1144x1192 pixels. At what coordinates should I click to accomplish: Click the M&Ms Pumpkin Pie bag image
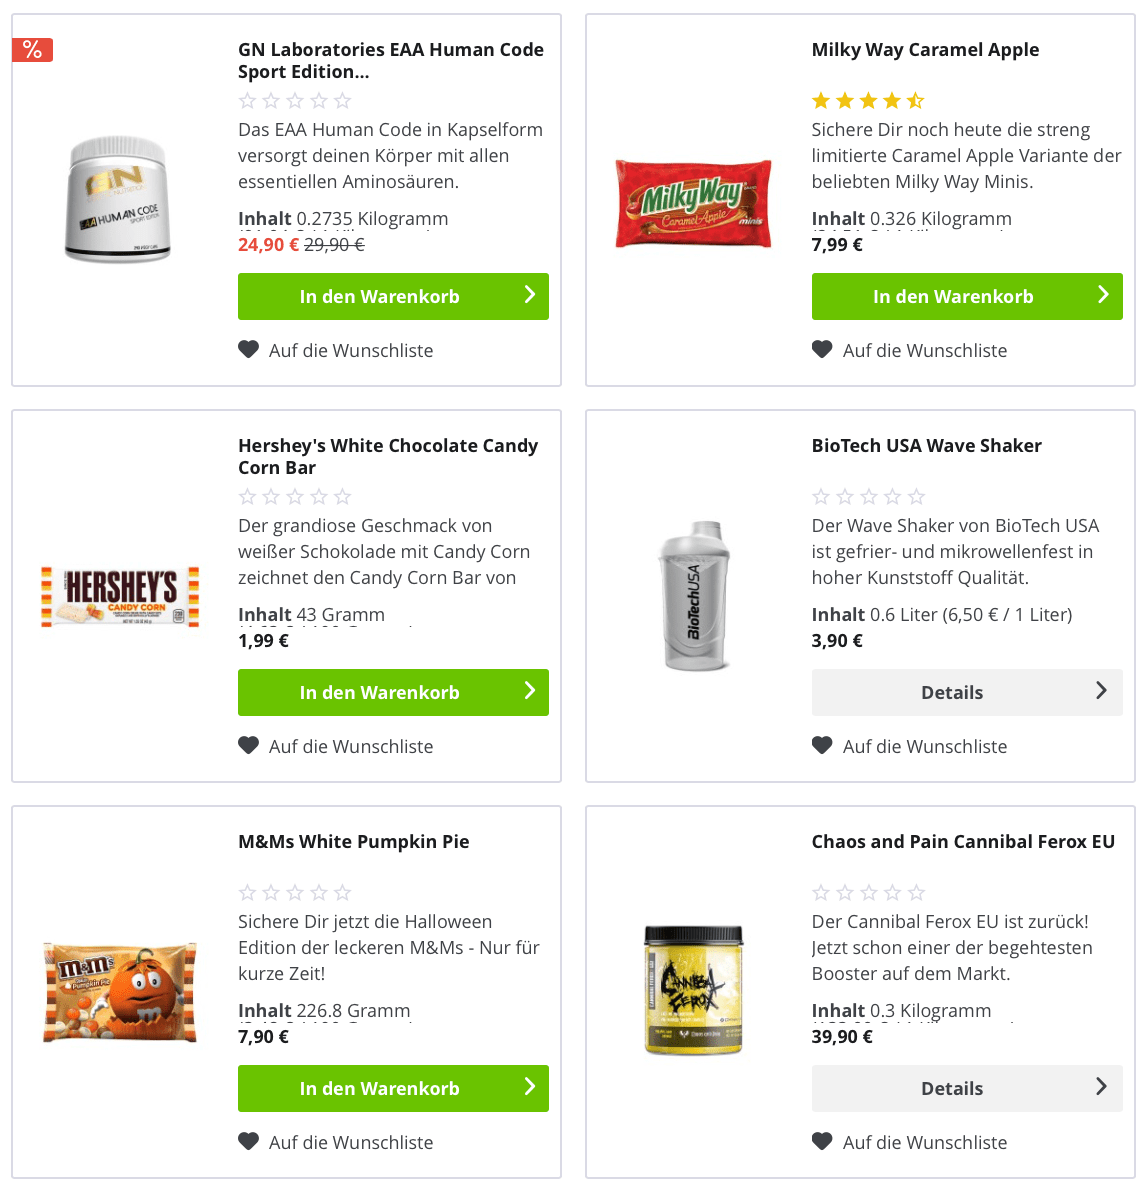[x=120, y=991]
